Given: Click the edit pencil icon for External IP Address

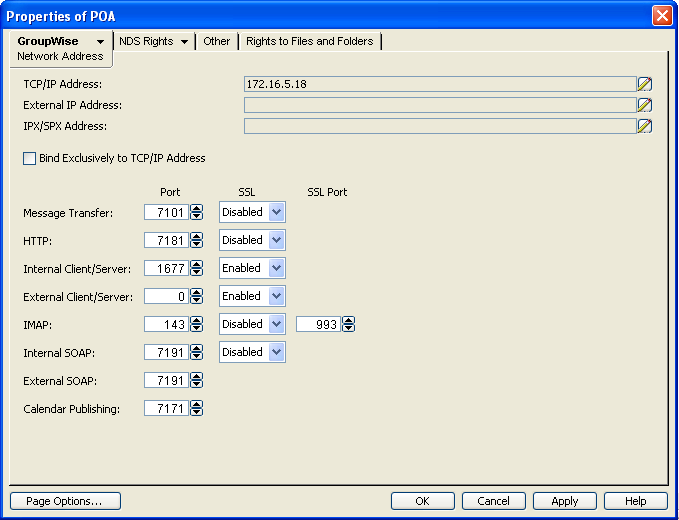Looking at the screenshot, I should (644, 105).
